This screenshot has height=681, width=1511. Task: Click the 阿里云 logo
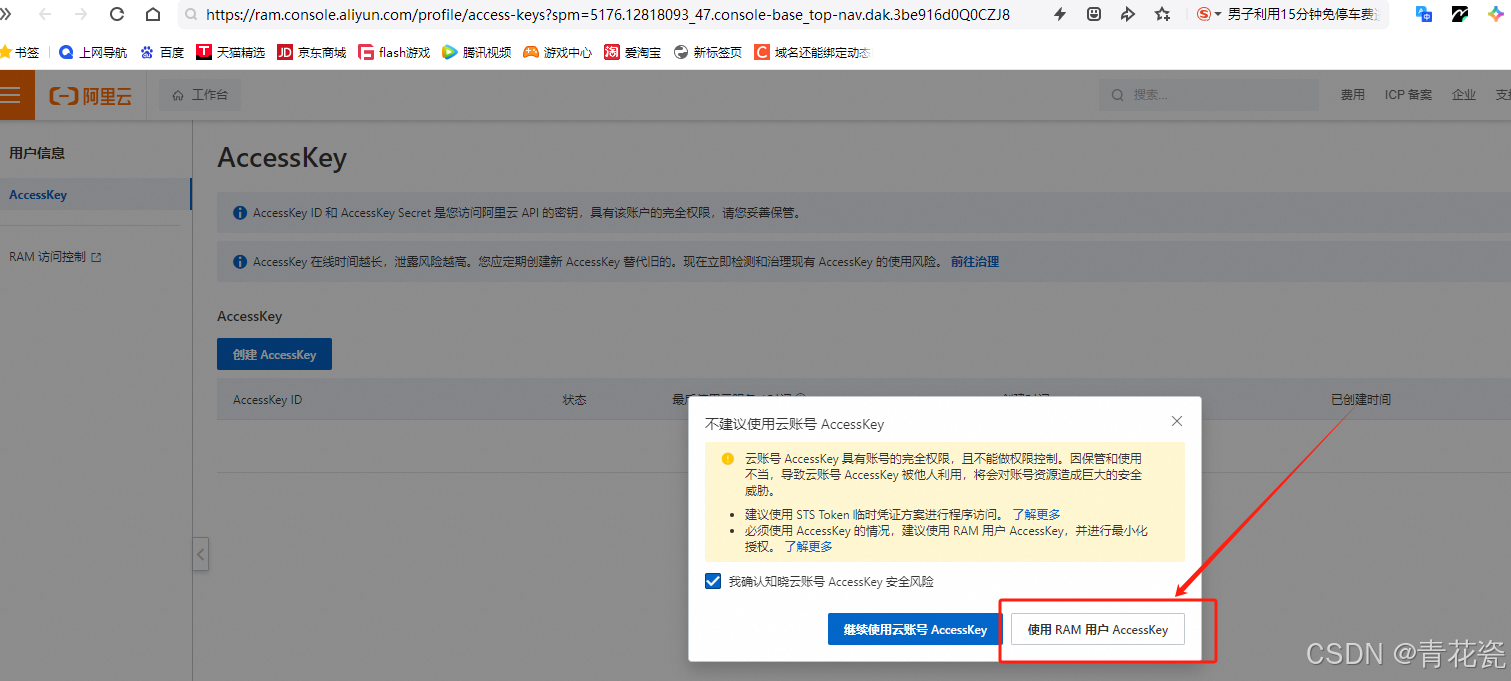click(91, 96)
